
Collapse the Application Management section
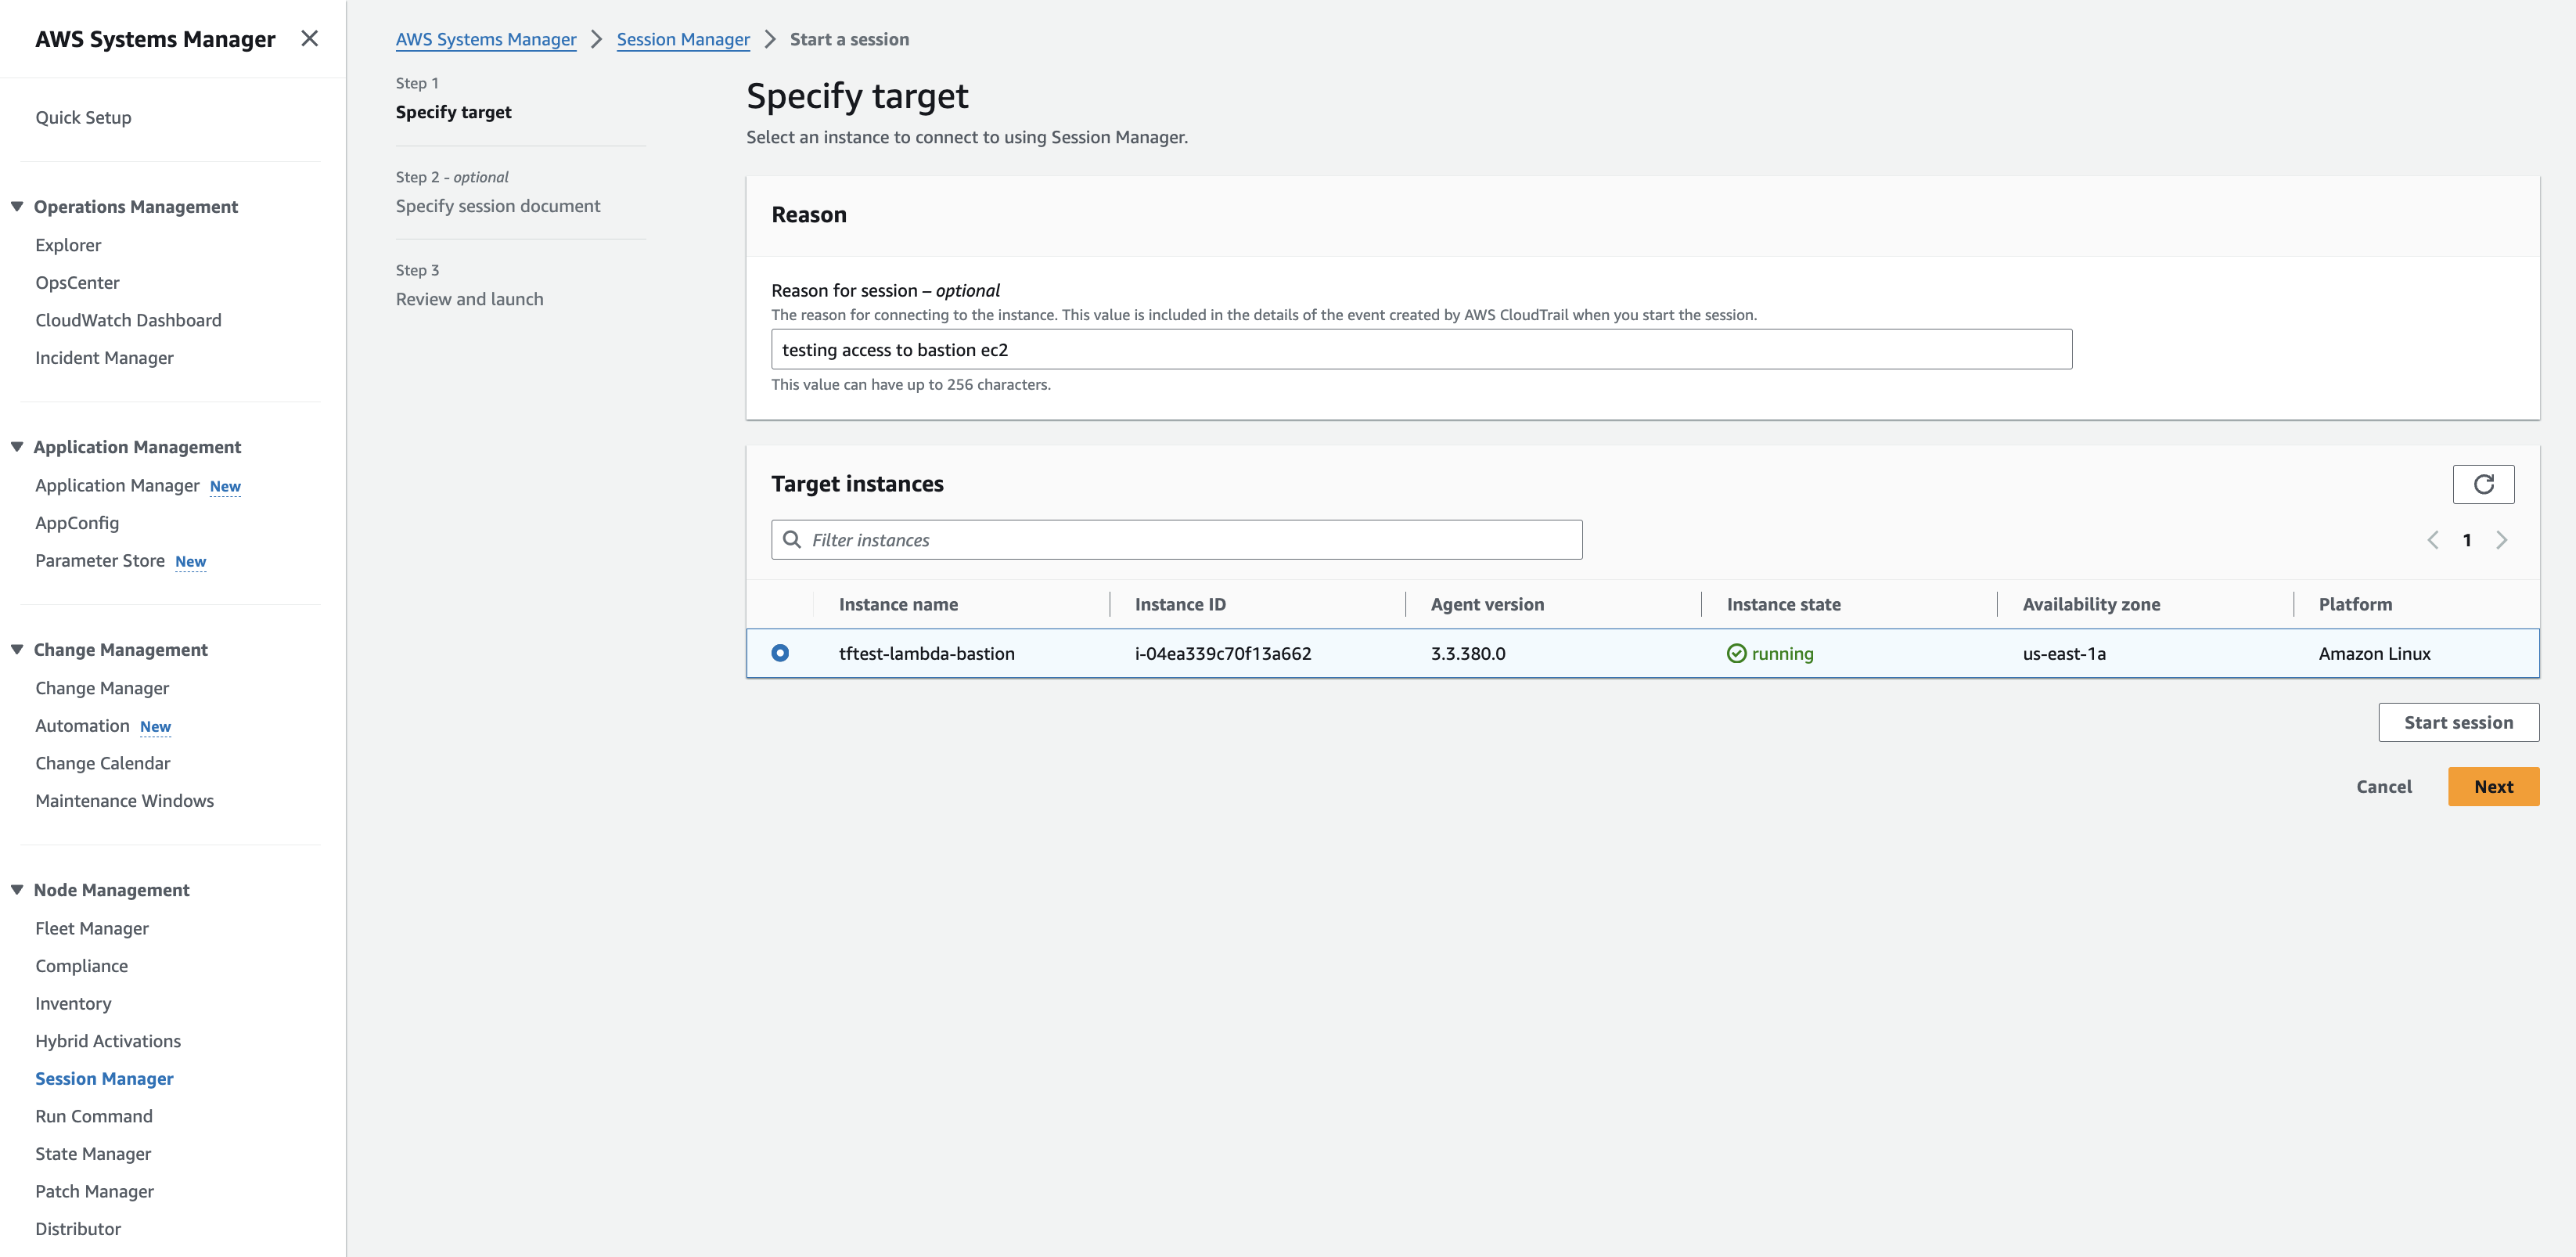point(17,447)
